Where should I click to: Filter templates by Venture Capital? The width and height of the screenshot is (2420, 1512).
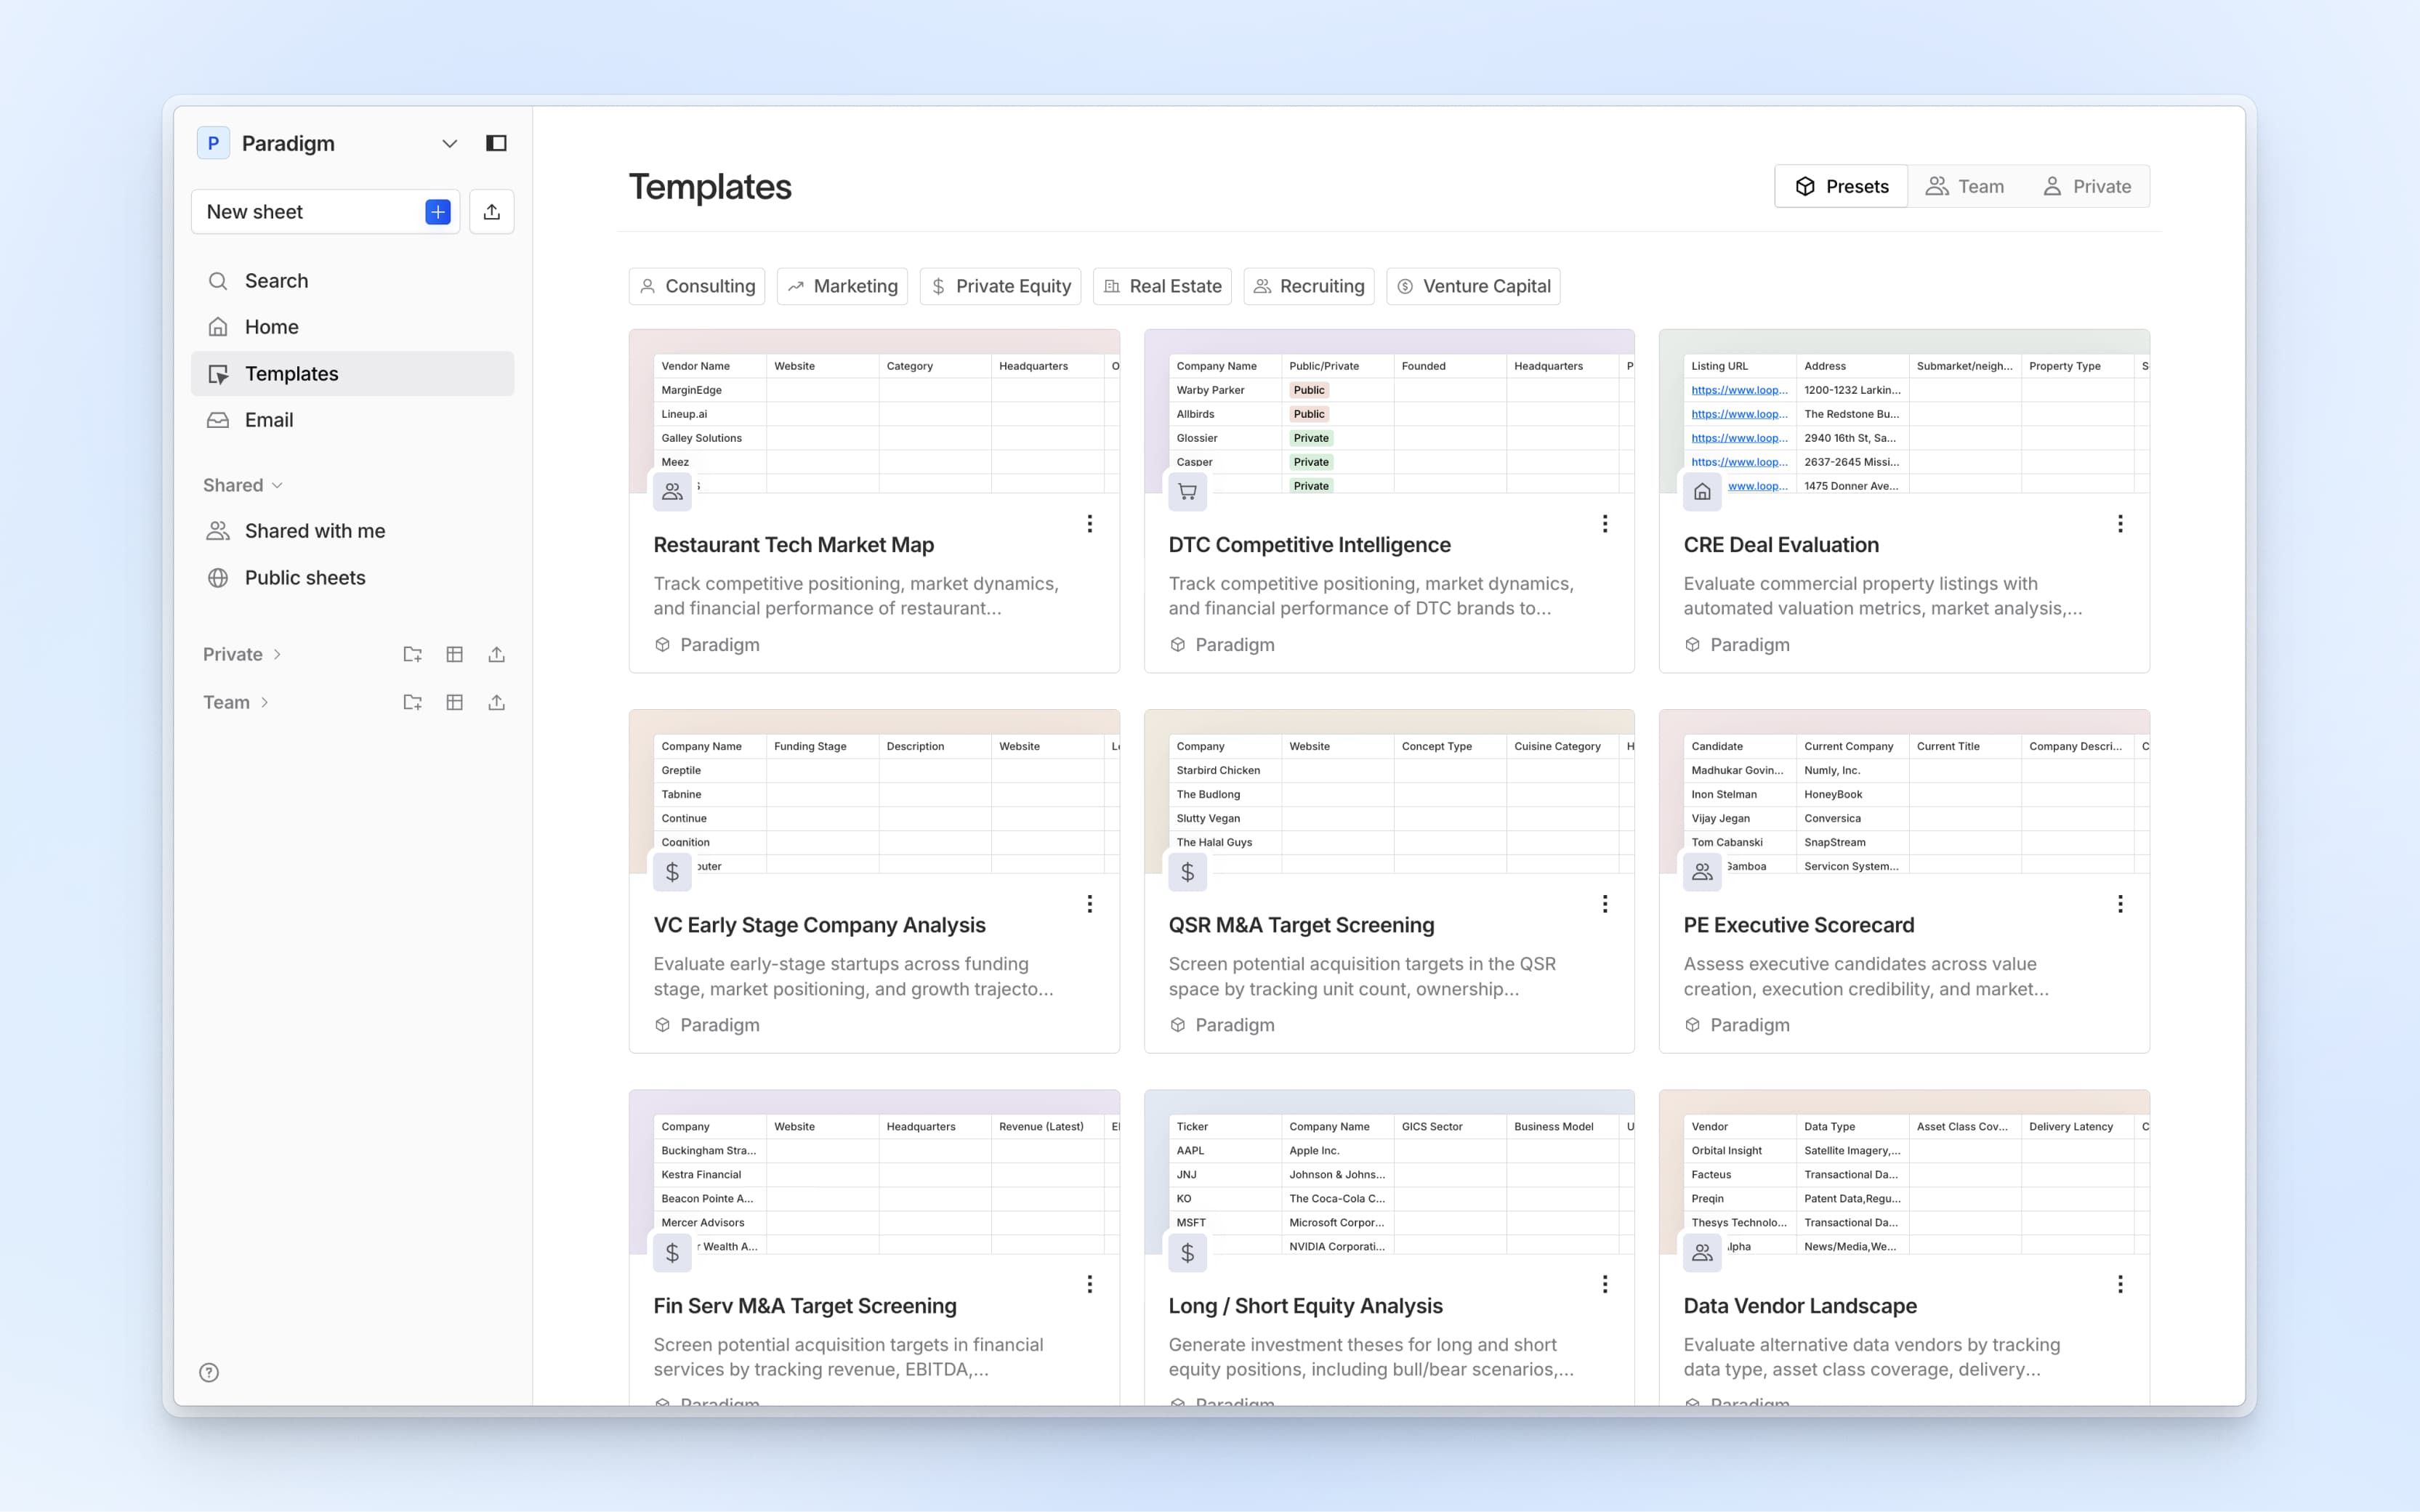(x=1472, y=286)
